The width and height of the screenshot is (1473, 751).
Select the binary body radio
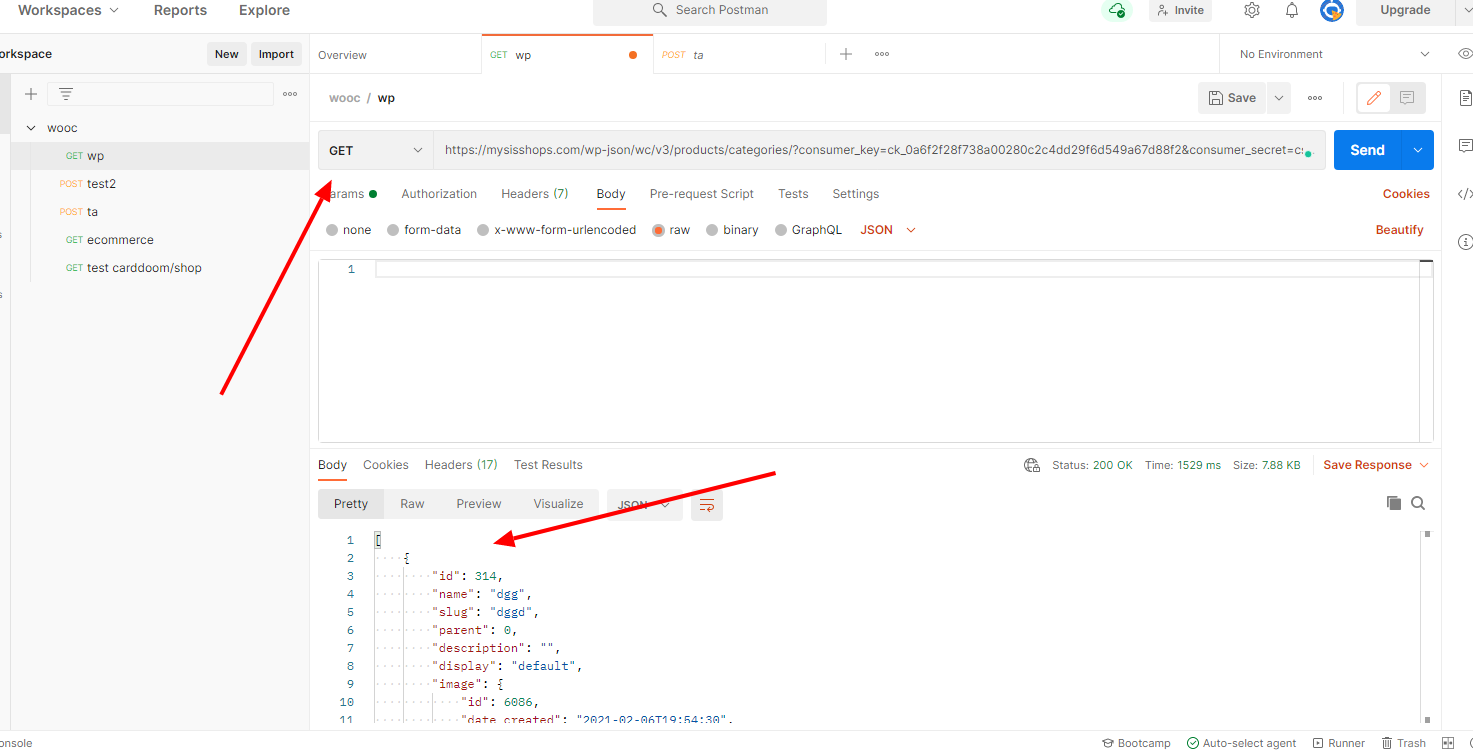click(712, 230)
